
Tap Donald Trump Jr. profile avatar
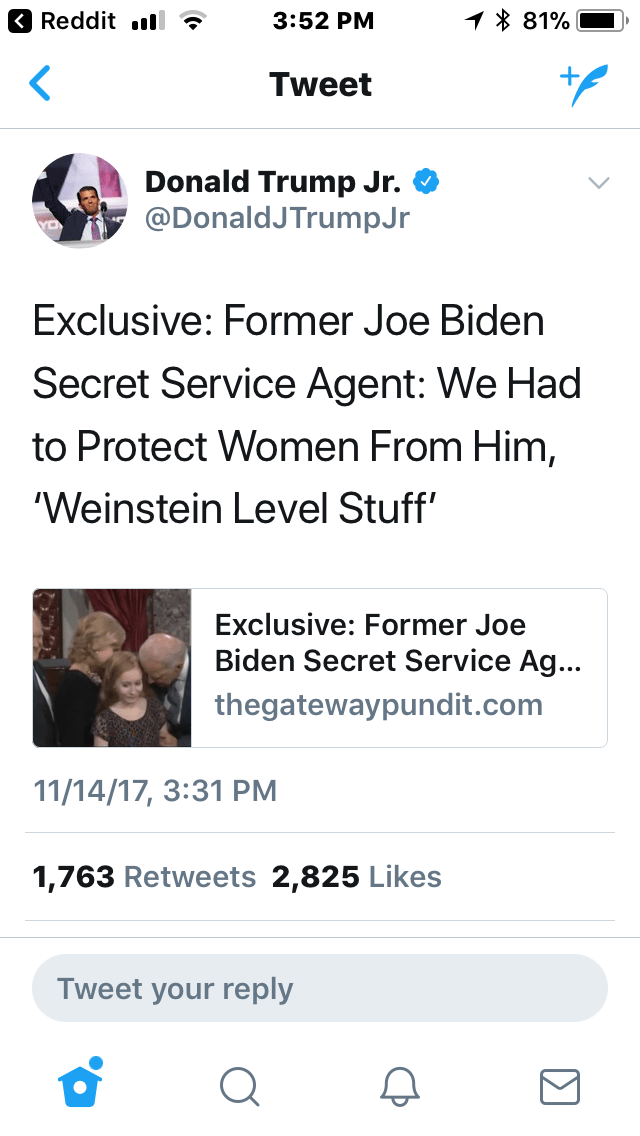(x=80, y=200)
